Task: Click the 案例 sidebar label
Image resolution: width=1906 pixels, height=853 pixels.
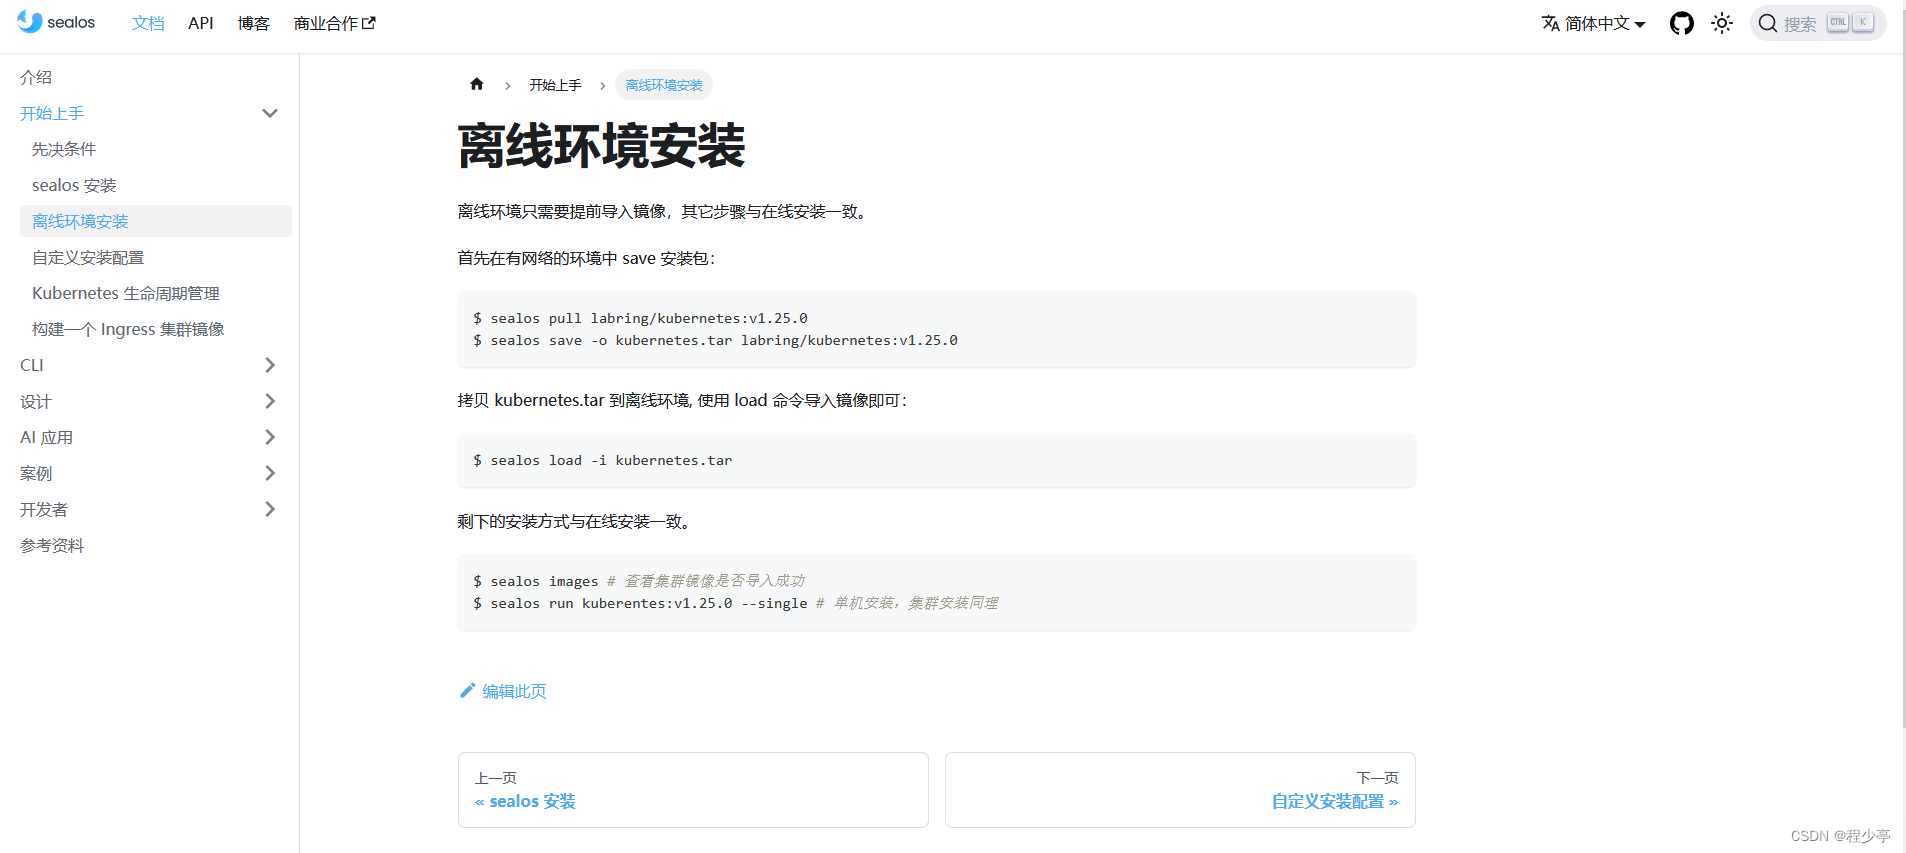Action: point(36,473)
